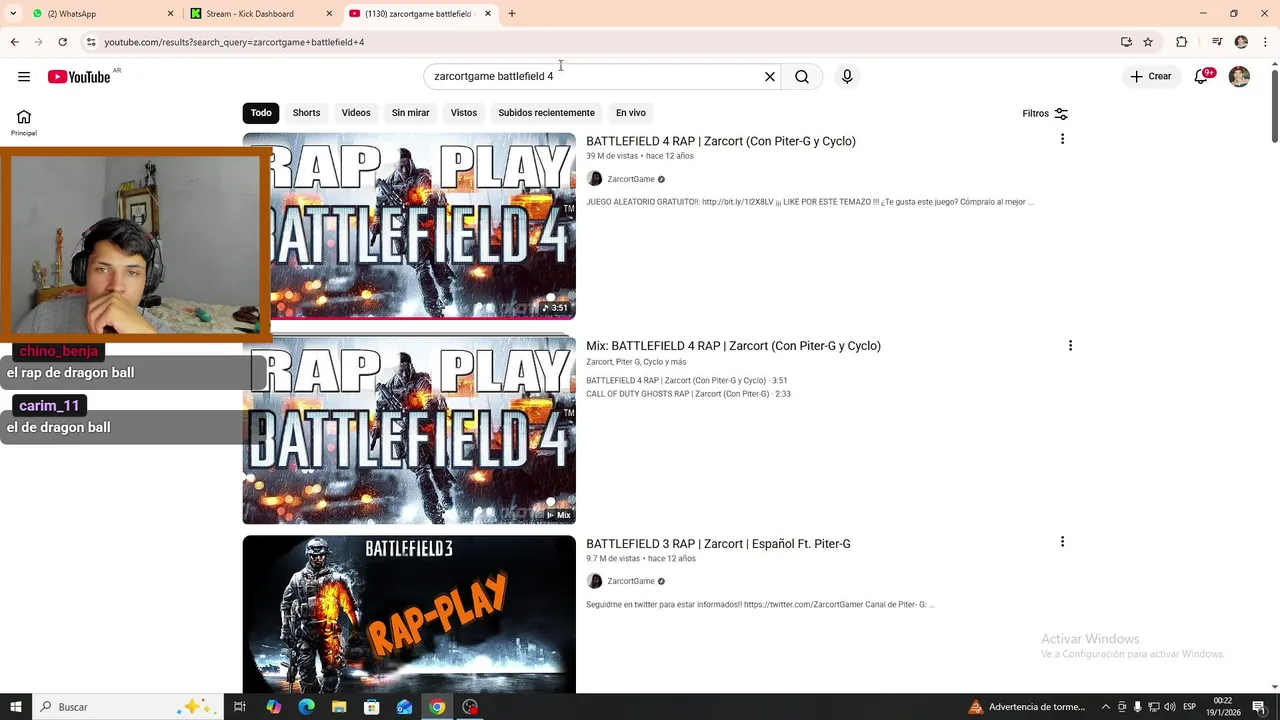Show hidden system tray icons
1280x720 pixels.
coord(1105,707)
